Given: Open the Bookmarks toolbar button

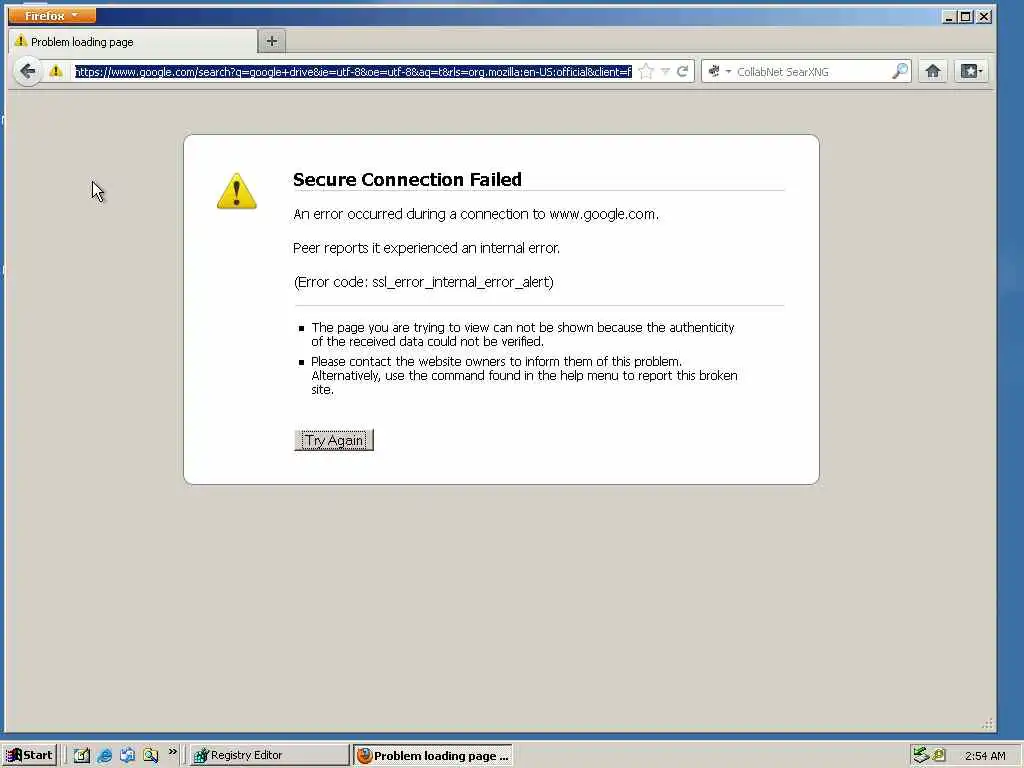Looking at the screenshot, I should [x=971, y=71].
